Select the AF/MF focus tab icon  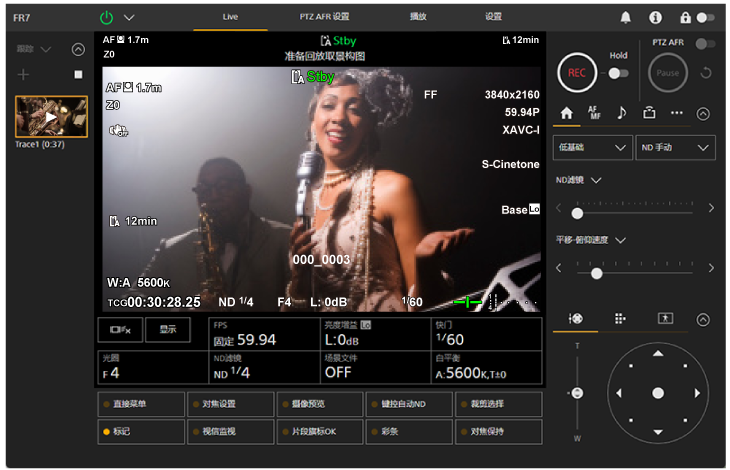[x=594, y=113]
